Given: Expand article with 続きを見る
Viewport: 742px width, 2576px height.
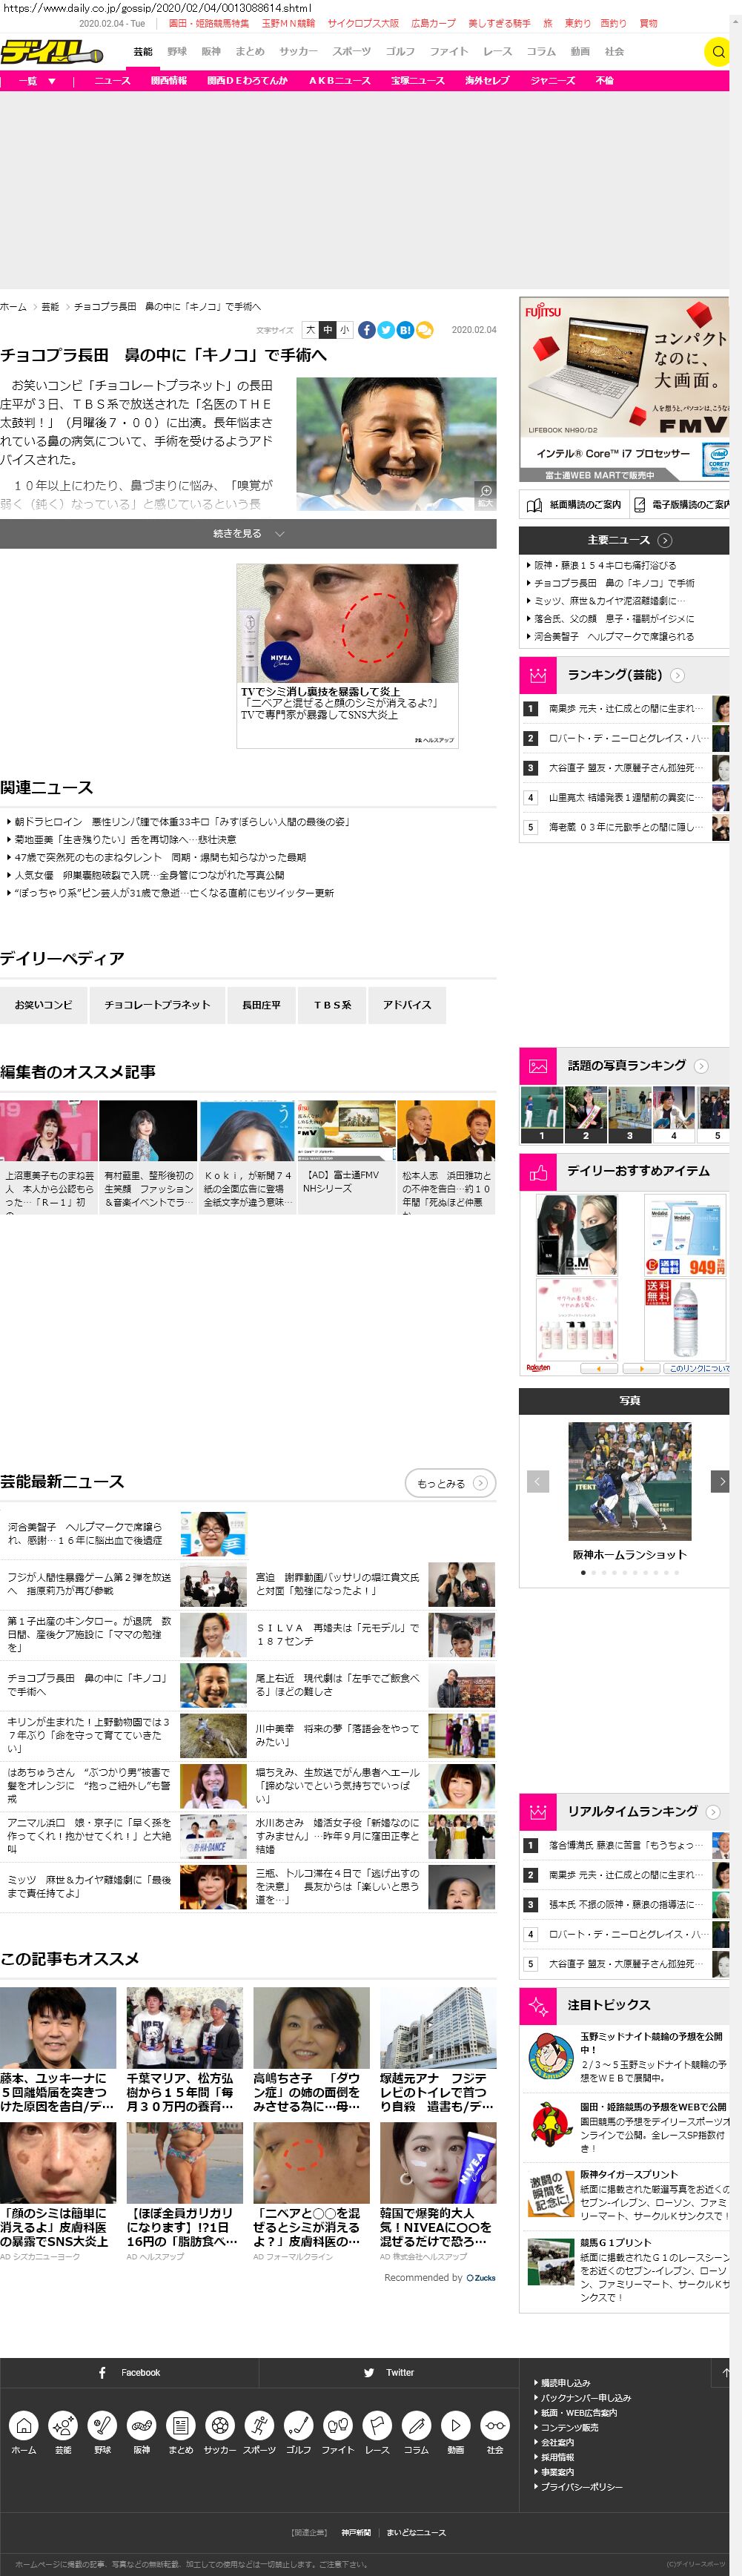Looking at the screenshot, I should 248,534.
